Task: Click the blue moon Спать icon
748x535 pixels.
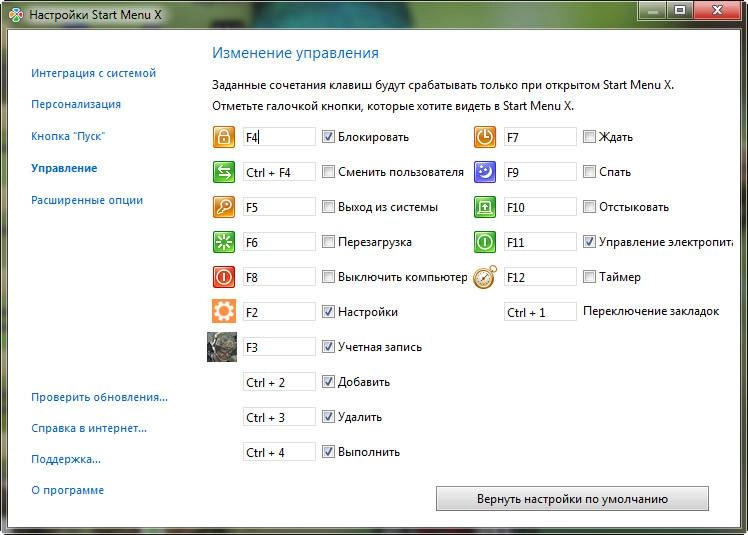Action: (485, 172)
